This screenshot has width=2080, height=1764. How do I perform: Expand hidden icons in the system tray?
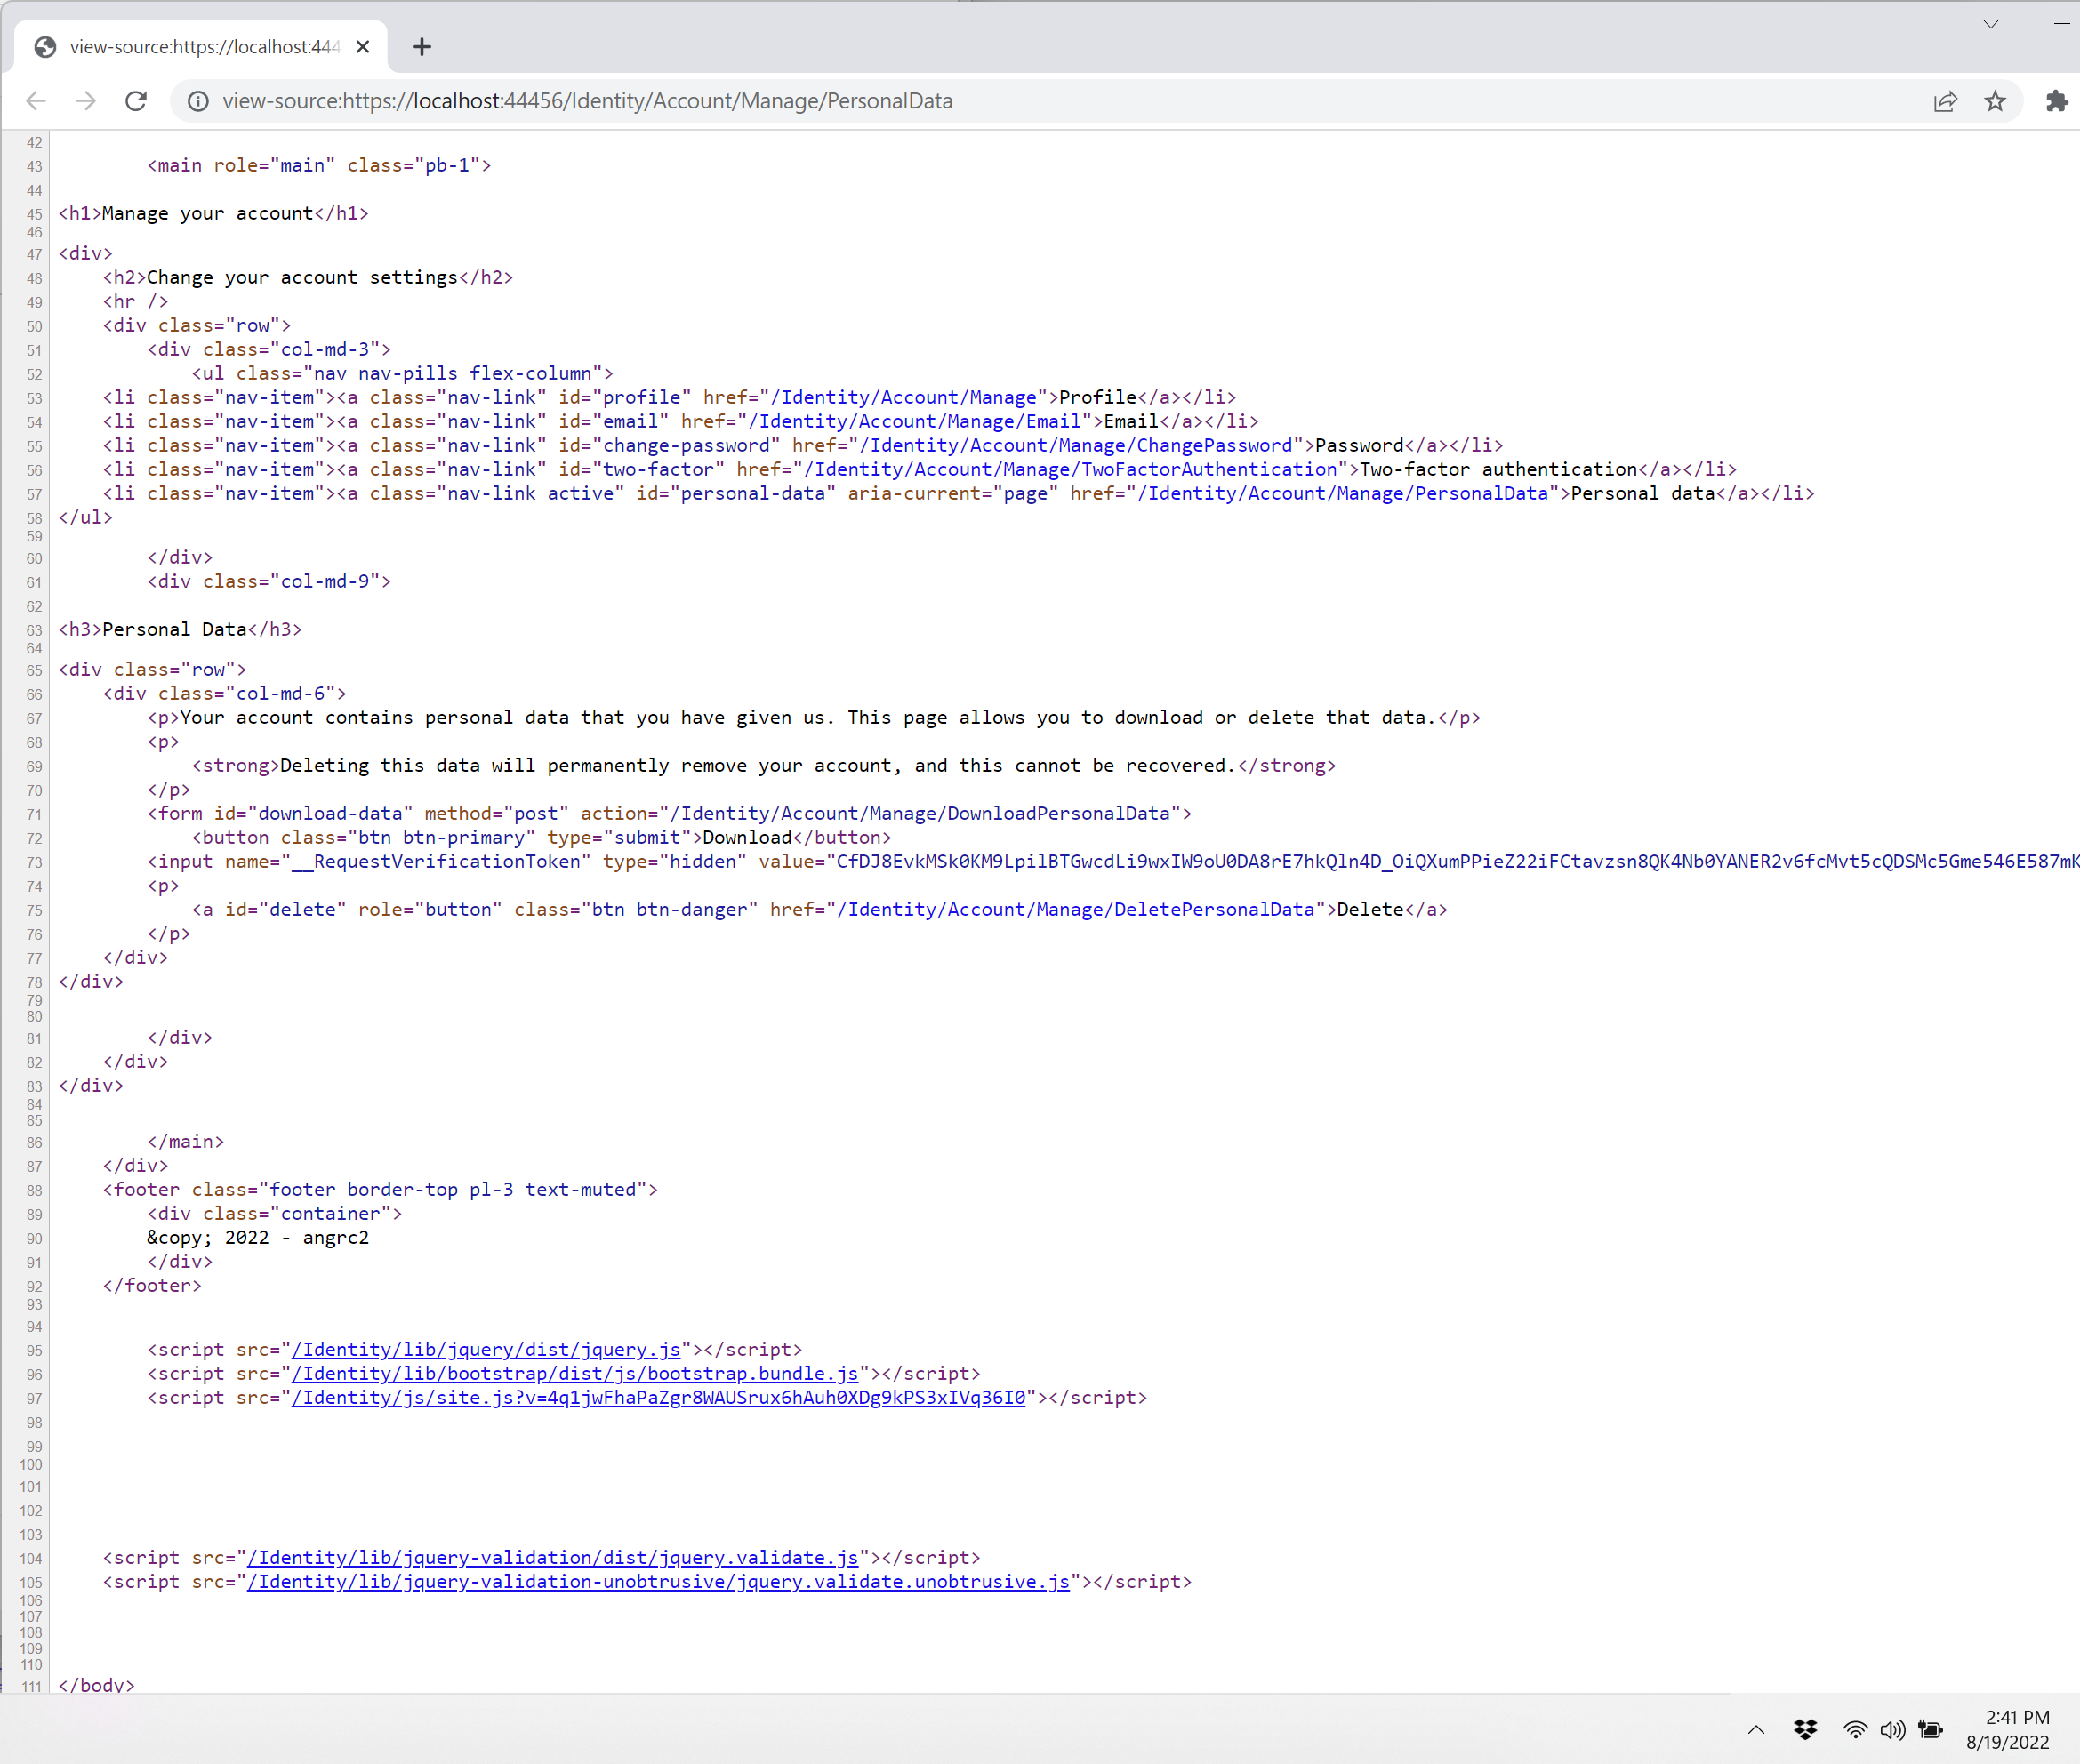[1755, 1729]
